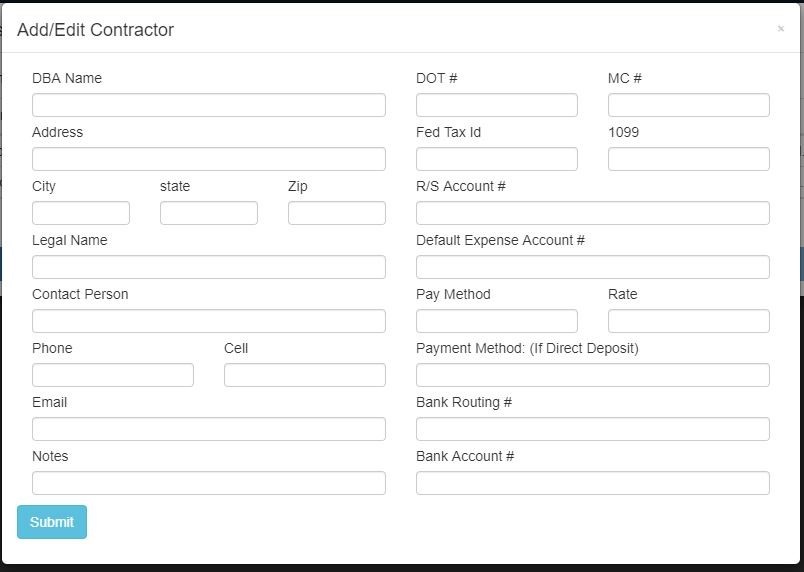This screenshot has height=572, width=804.
Task: Select the Phone number field
Action: [x=113, y=375]
